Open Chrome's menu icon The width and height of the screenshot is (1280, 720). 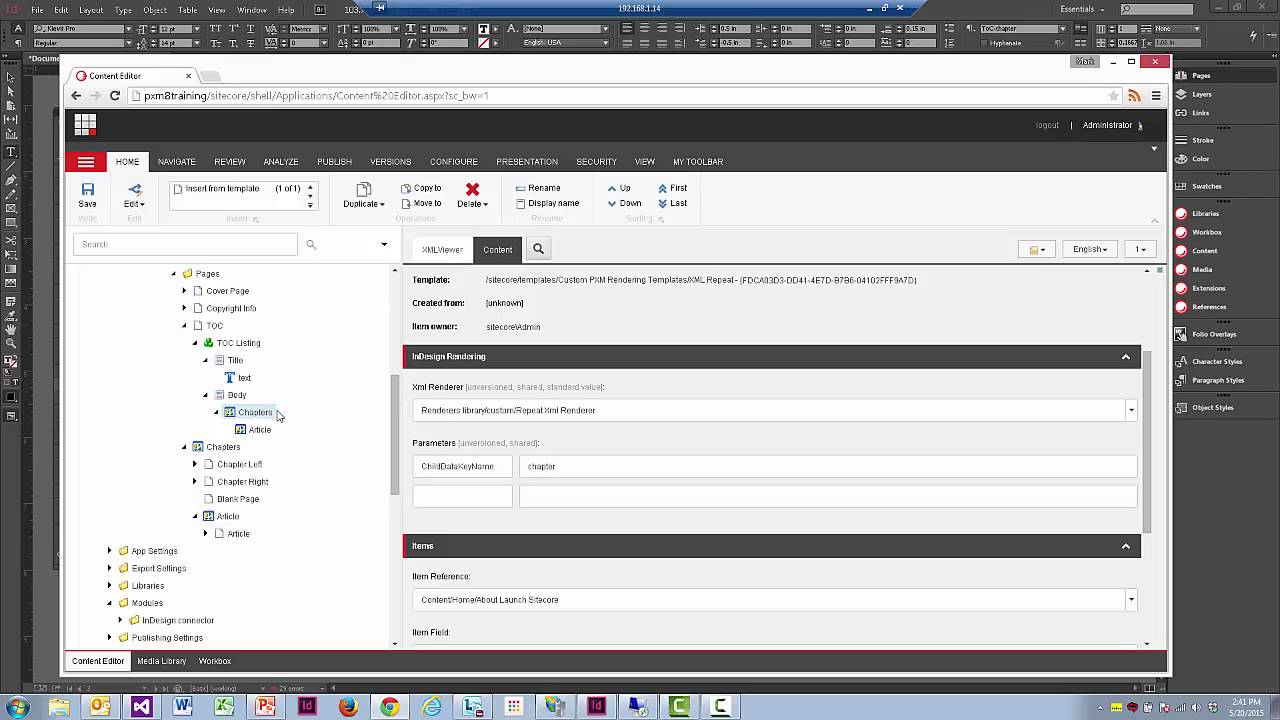pyautogui.click(x=1155, y=96)
